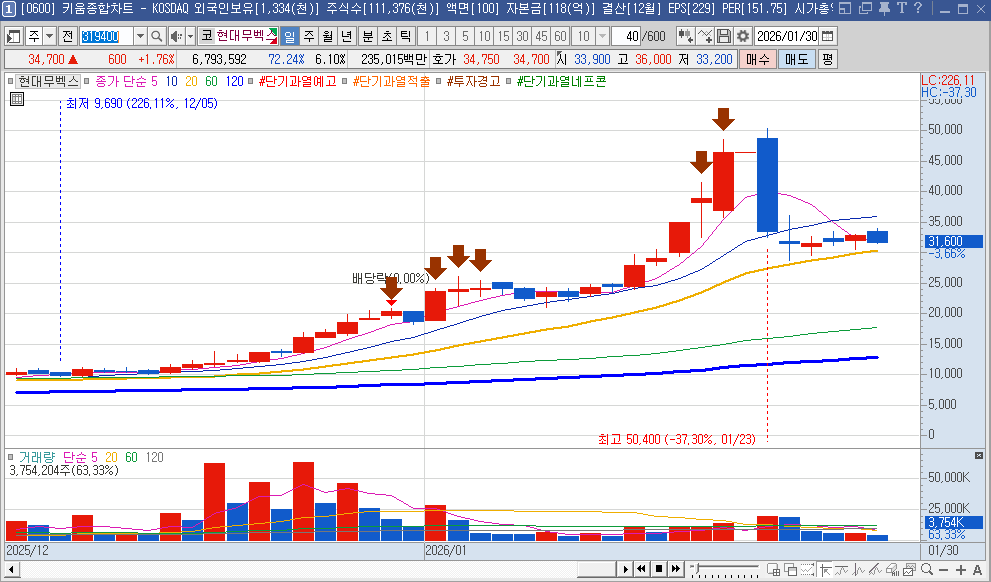The height and width of the screenshot is (582, 991).
Task: Click the stock search magnifier icon
Action: (157, 36)
